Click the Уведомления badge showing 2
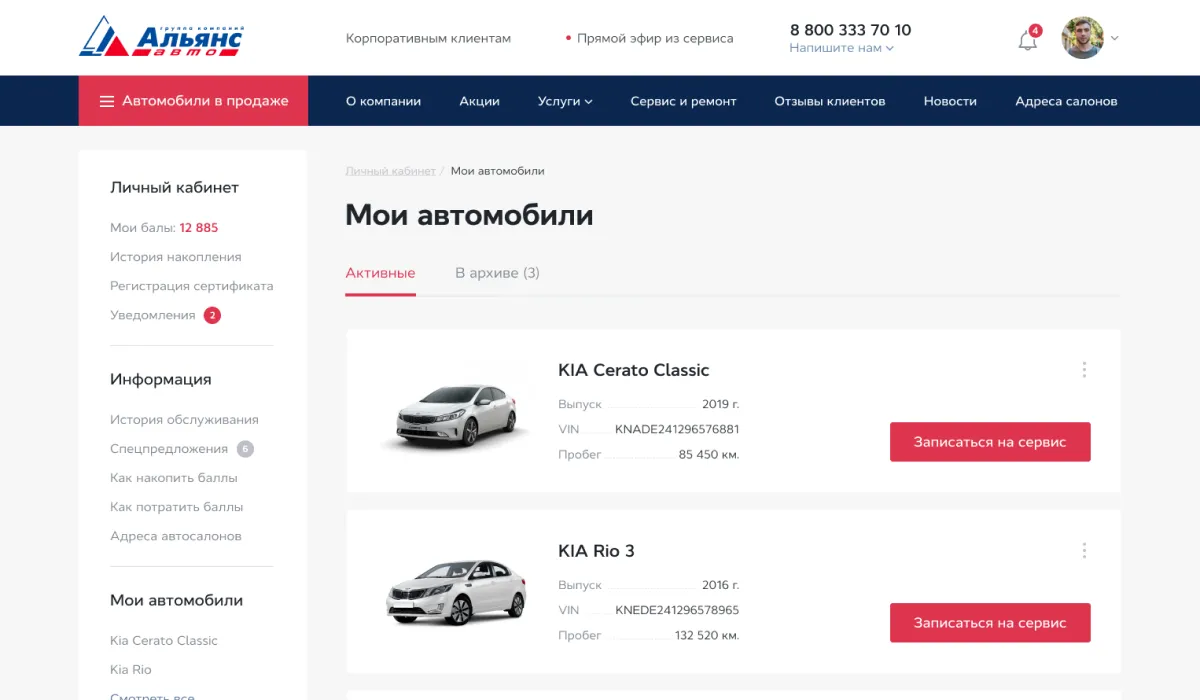 [212, 315]
